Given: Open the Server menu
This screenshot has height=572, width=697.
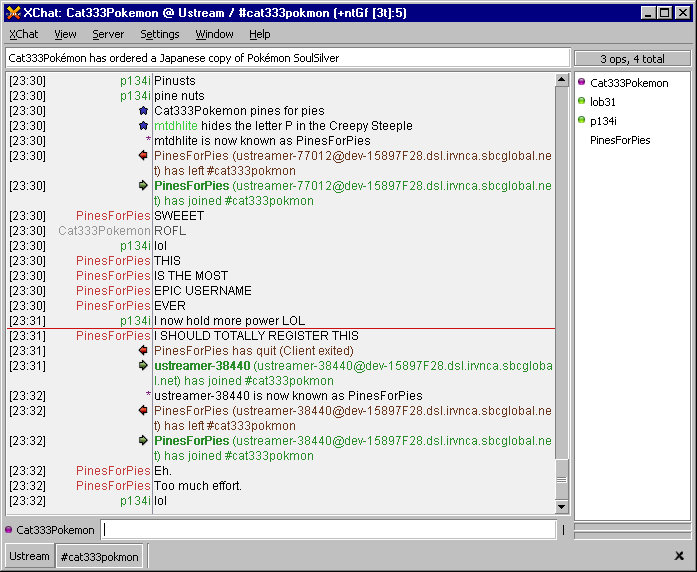Looking at the screenshot, I should (108, 34).
